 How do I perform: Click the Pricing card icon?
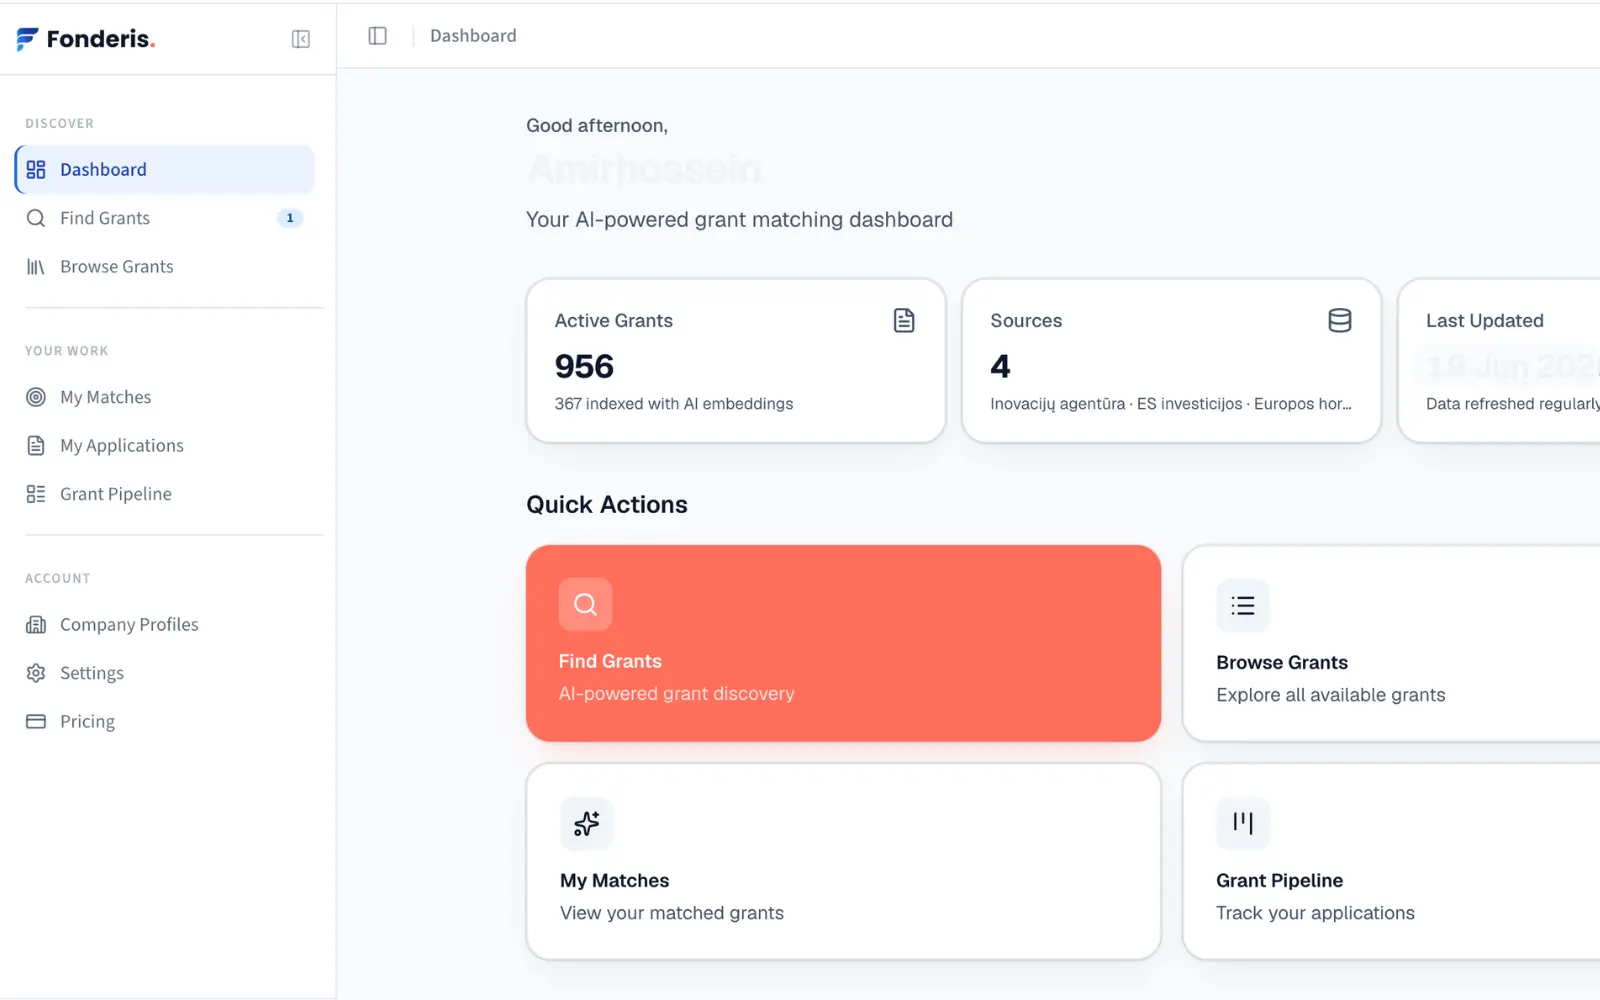(x=36, y=722)
